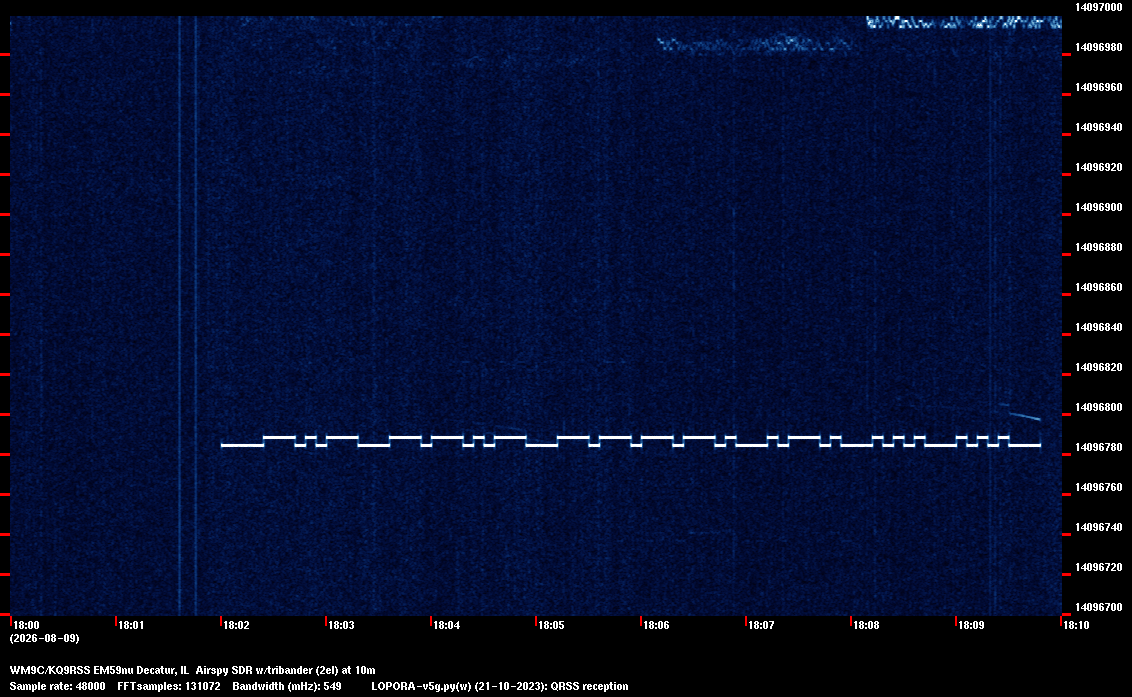This screenshot has width=1132, height=697.
Task: Click the 14096960 frequency label
Action: [1099, 87]
